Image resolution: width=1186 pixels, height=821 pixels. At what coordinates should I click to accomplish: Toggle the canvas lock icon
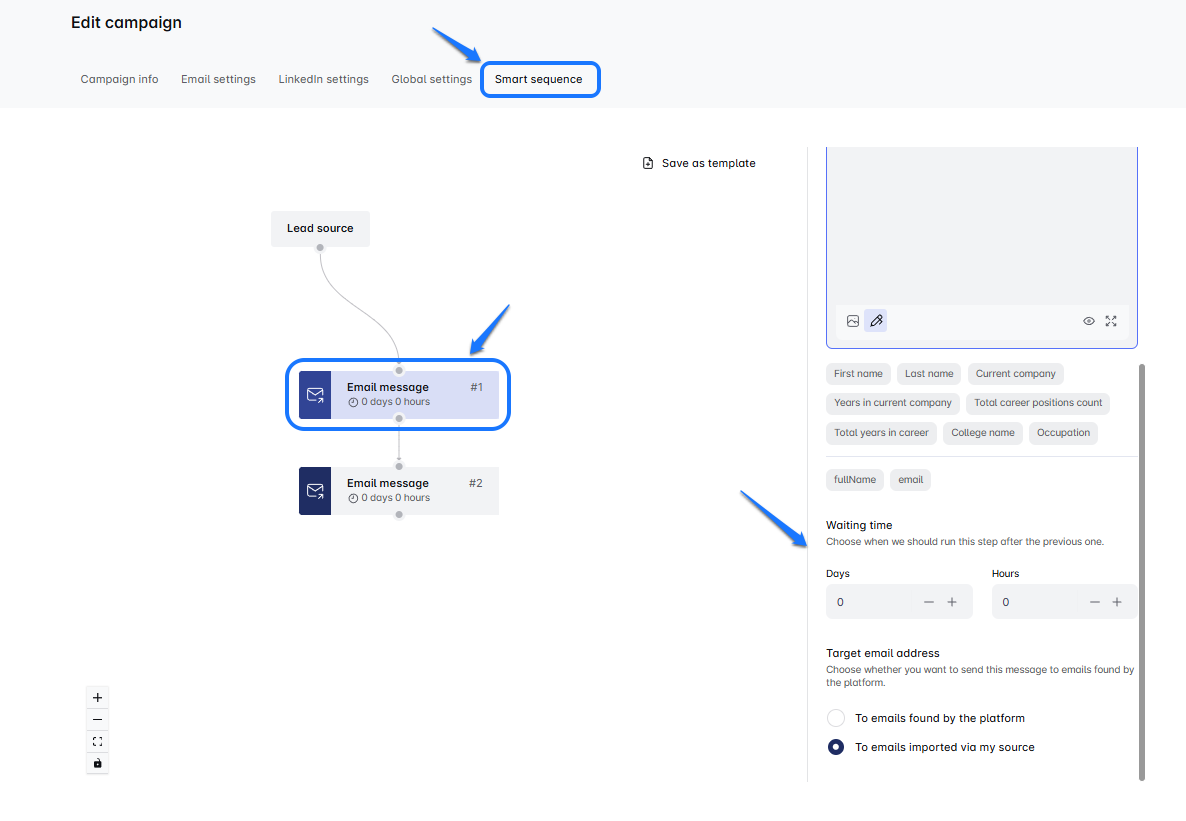tap(97, 764)
